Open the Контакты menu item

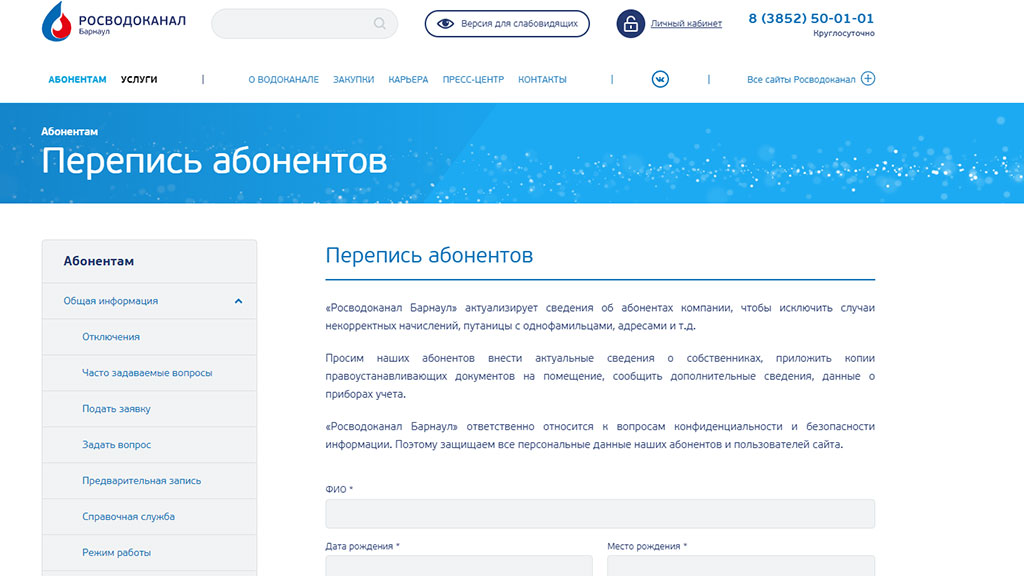(542, 80)
